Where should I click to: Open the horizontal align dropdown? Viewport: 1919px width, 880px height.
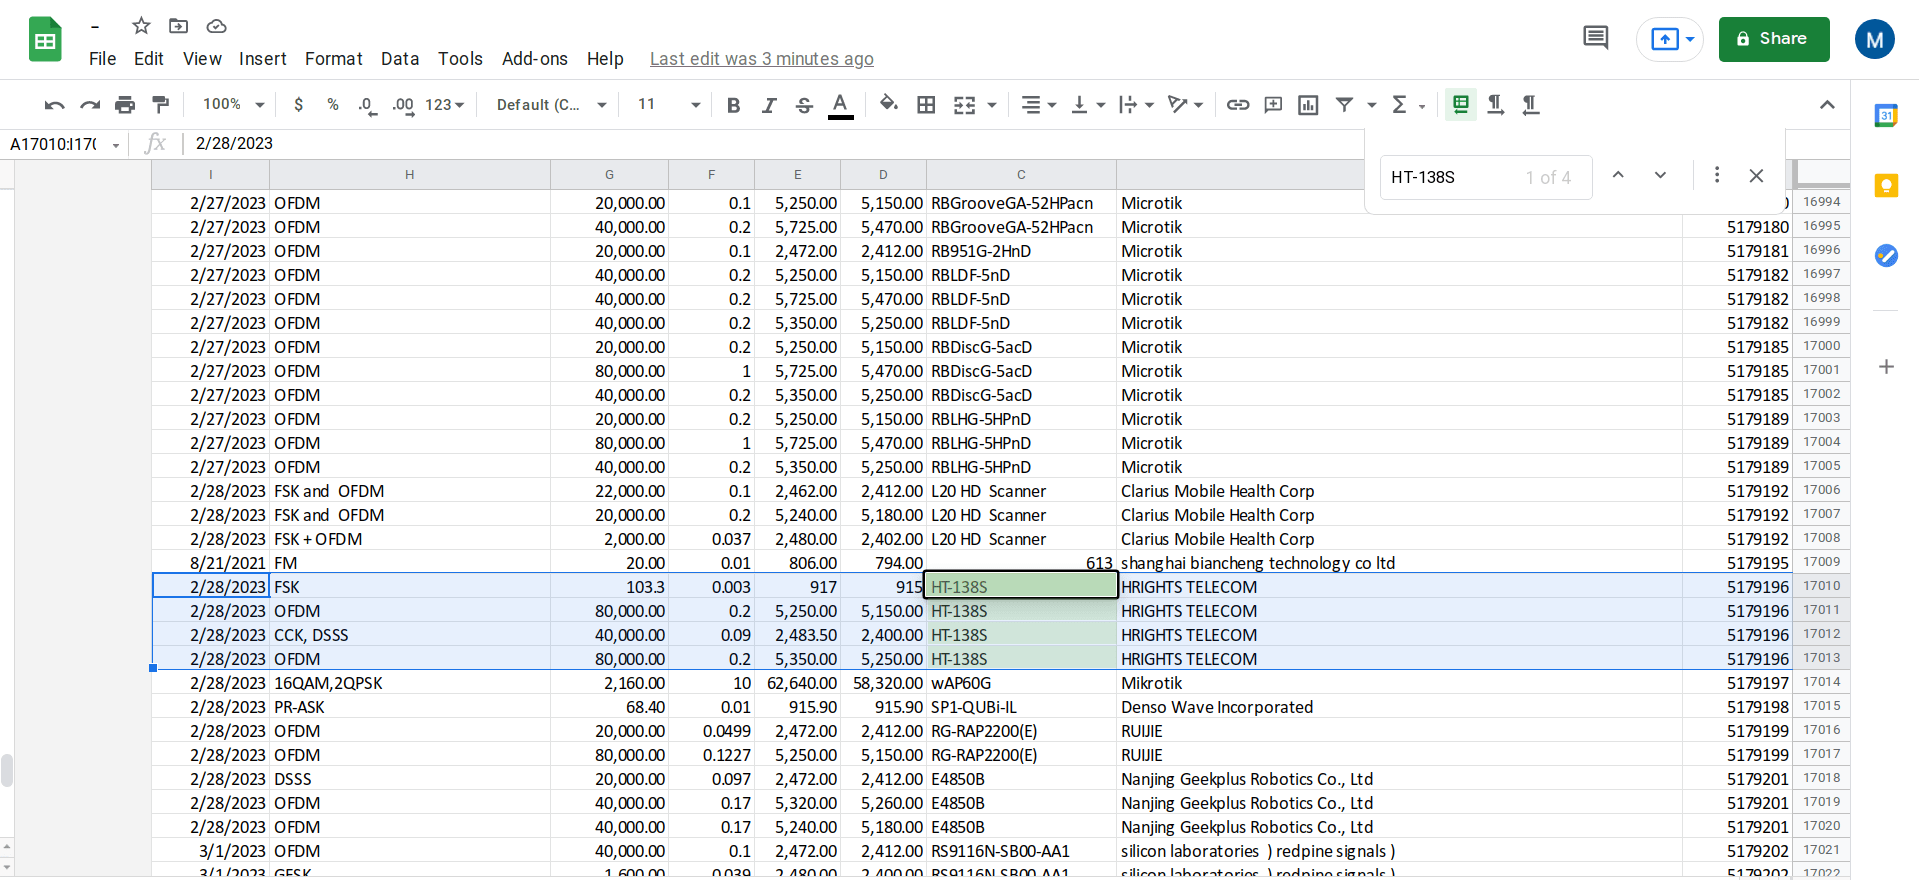click(1039, 105)
